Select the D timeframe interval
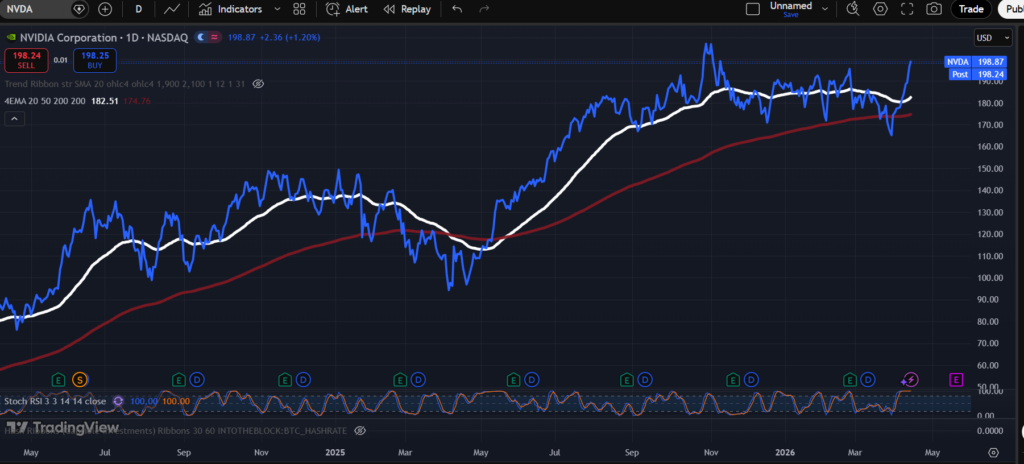Image resolution: width=1024 pixels, height=464 pixels. (139, 9)
